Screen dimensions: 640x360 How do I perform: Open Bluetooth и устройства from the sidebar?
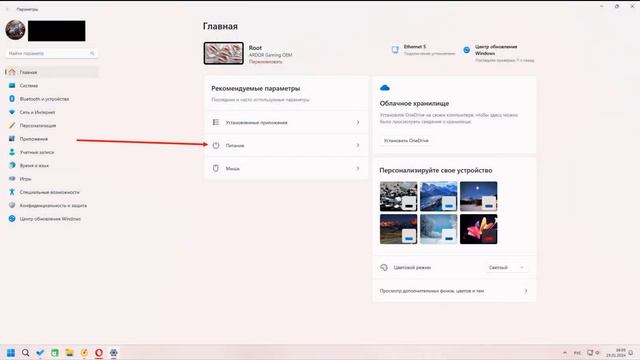[51, 99]
